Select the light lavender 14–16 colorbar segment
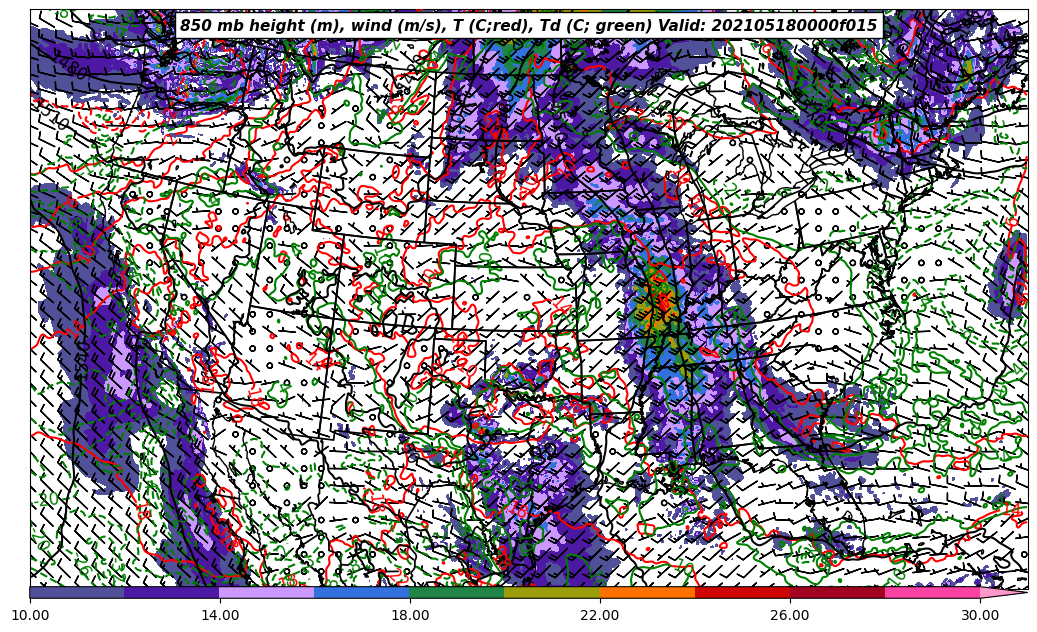The image size is (1037, 632). pyautogui.click(x=267, y=592)
